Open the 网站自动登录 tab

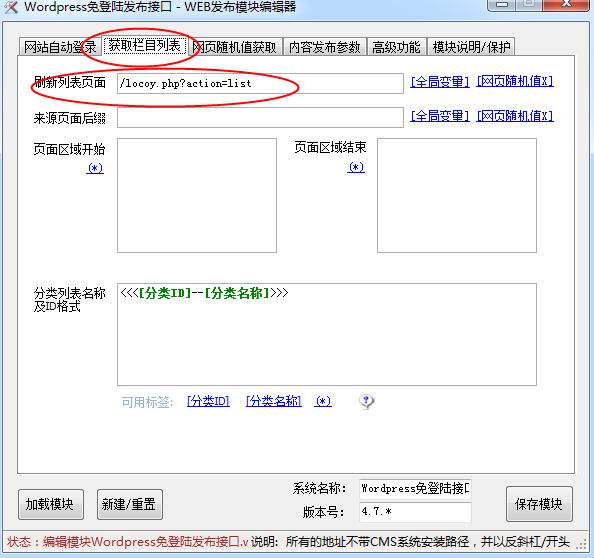[x=60, y=47]
